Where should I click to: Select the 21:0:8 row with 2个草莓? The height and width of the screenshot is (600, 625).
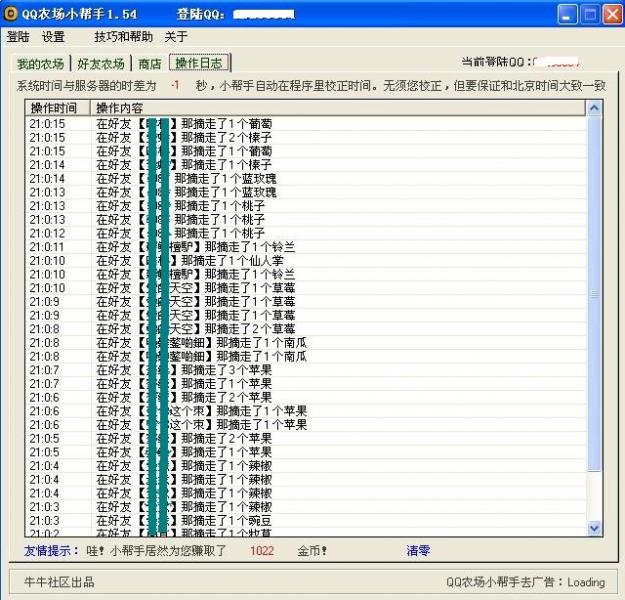[x=305, y=329]
